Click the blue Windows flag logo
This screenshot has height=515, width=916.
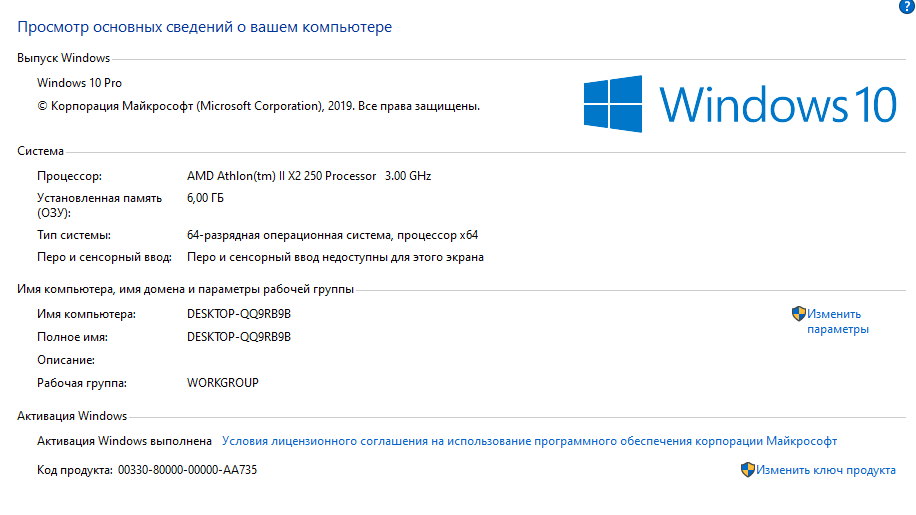click(x=613, y=104)
